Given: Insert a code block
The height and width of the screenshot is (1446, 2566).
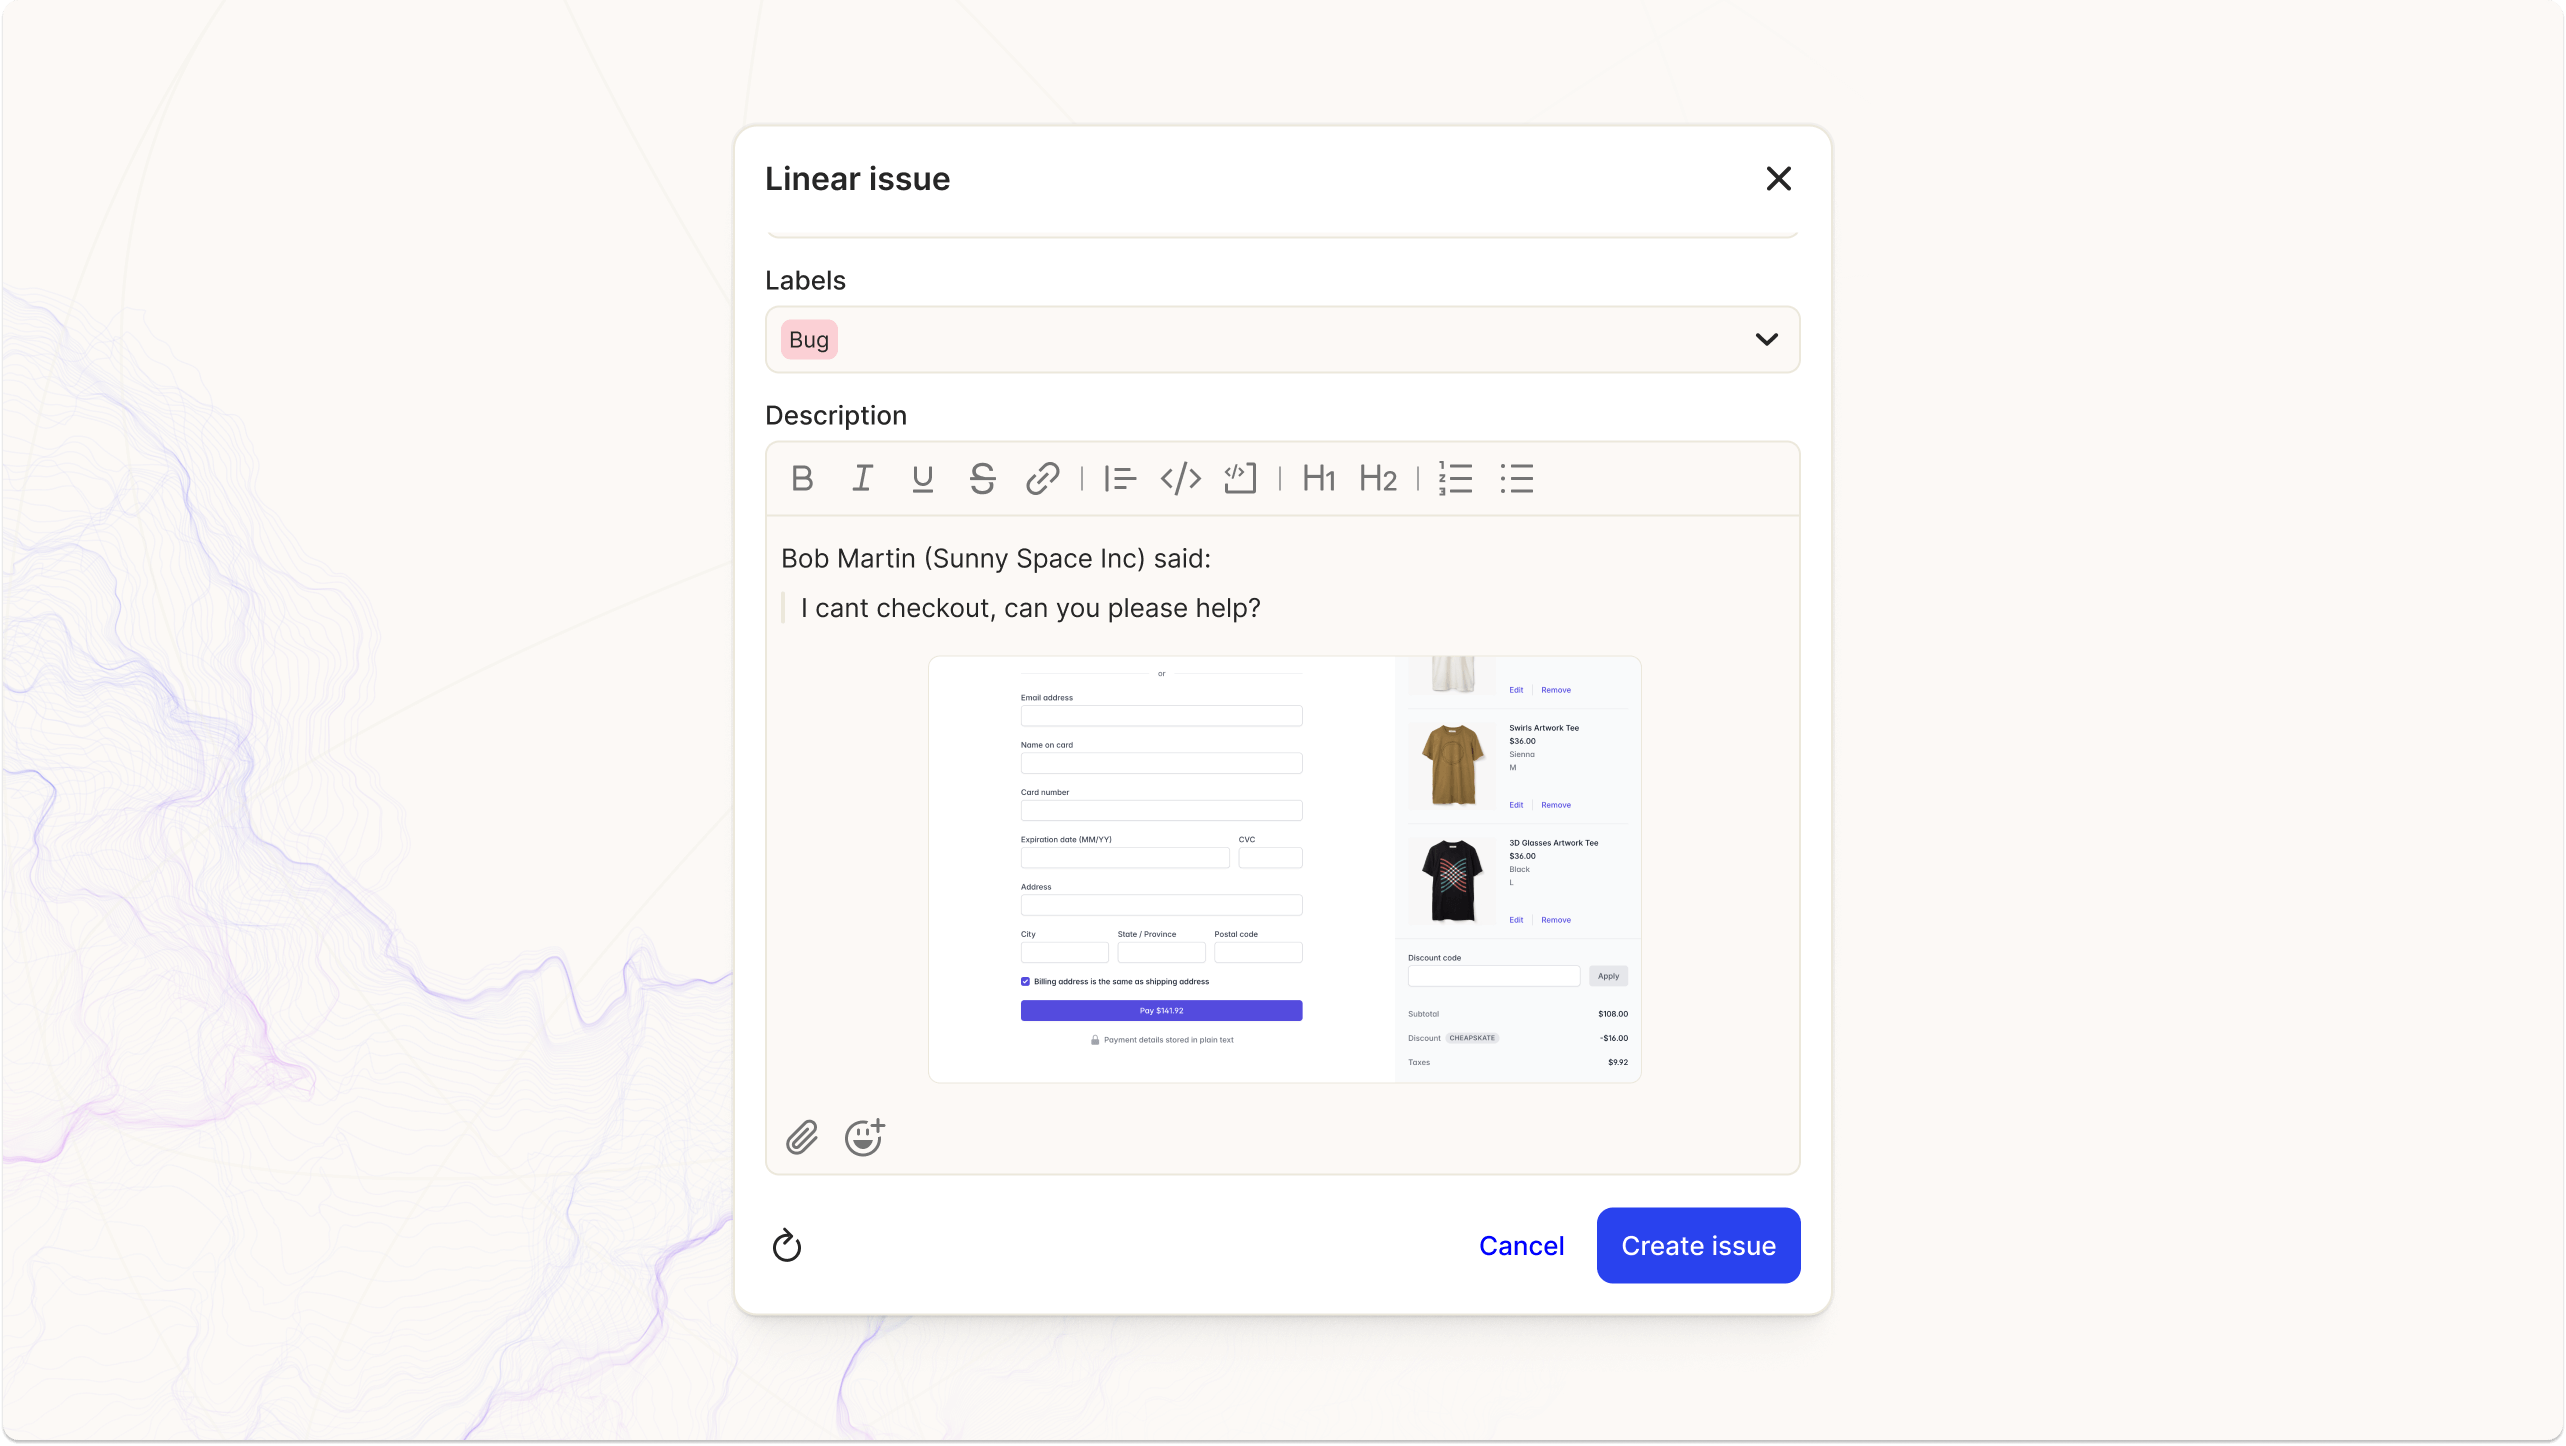Looking at the screenshot, I should coord(1240,479).
